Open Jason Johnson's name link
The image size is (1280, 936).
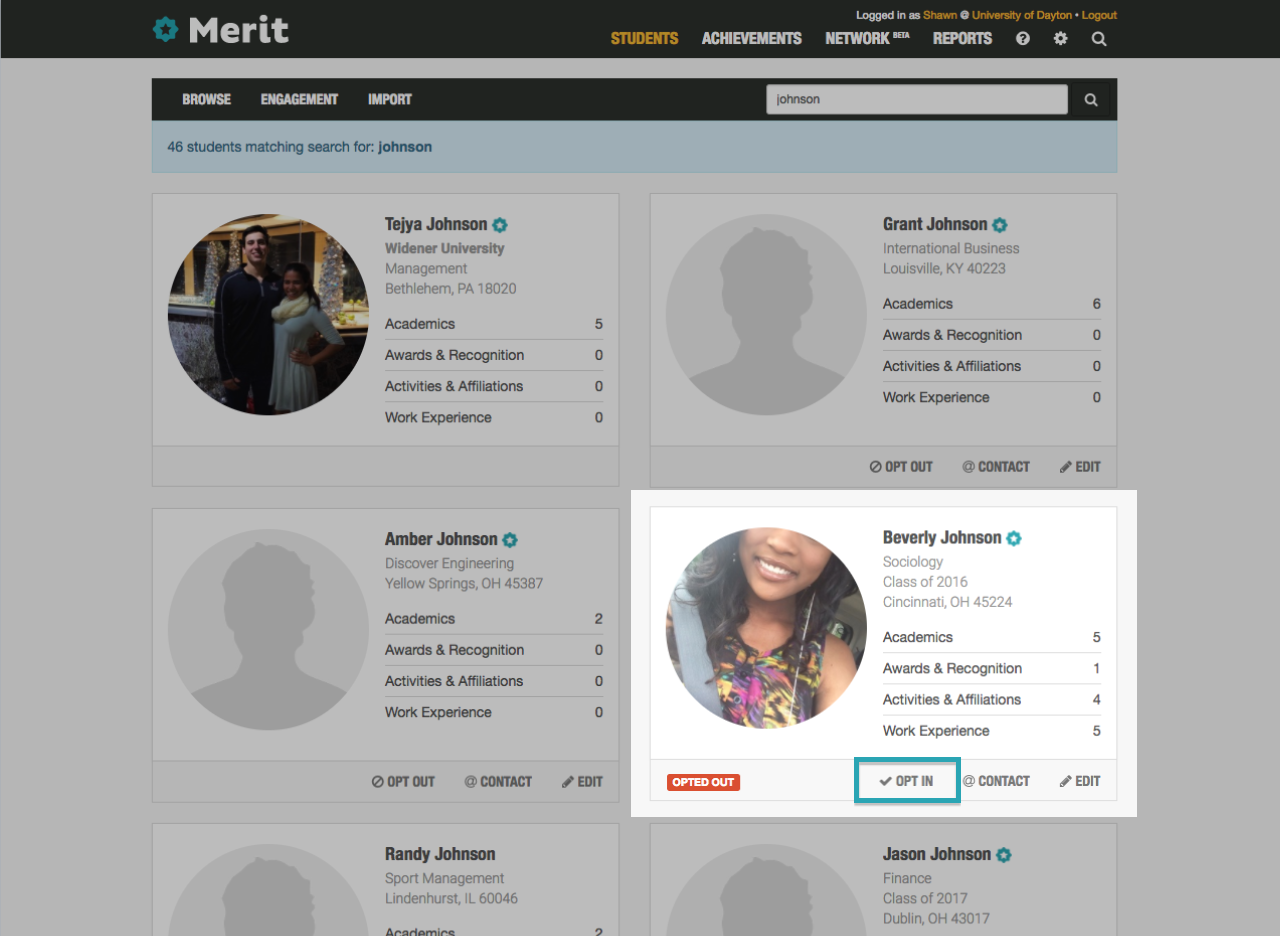coord(937,854)
